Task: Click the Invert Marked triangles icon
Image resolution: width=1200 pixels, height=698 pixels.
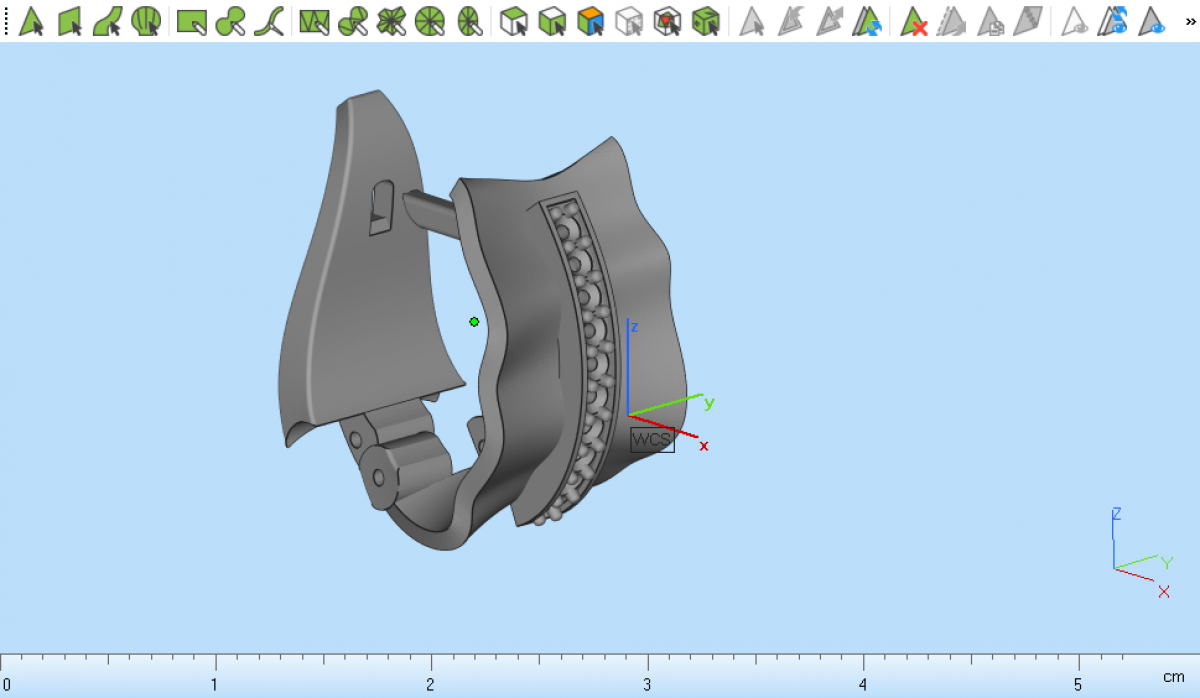Action: (x=867, y=21)
